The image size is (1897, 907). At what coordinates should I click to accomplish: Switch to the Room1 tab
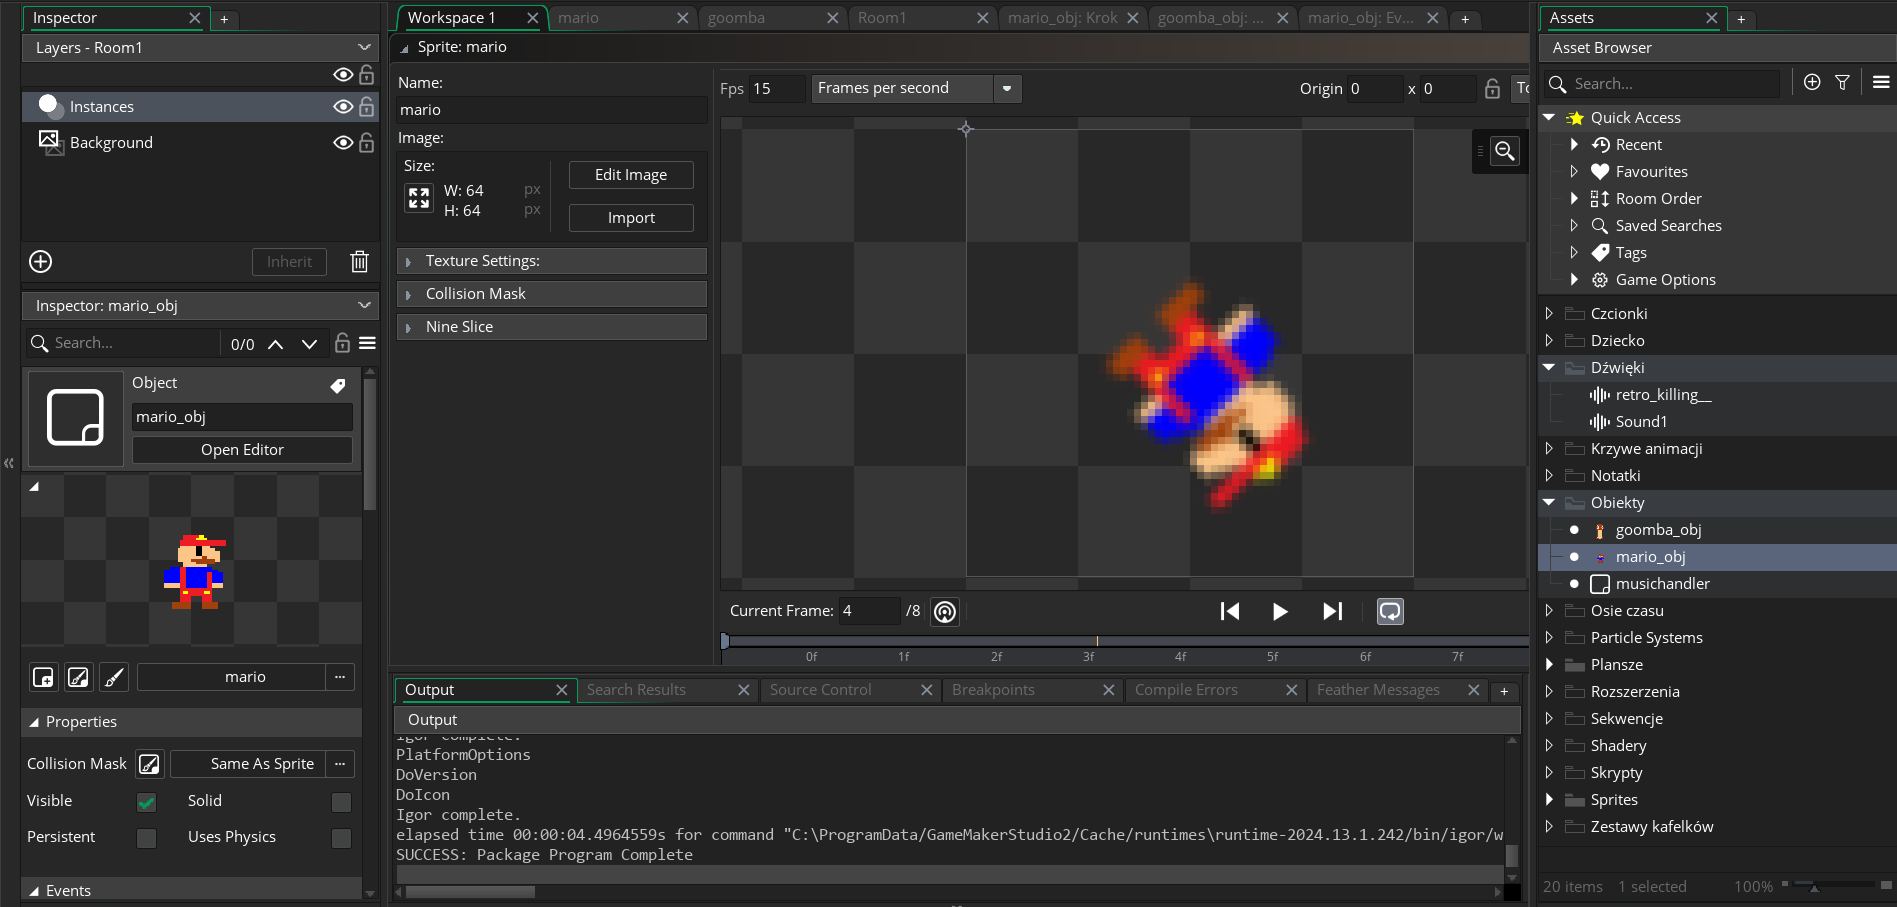(x=922, y=18)
